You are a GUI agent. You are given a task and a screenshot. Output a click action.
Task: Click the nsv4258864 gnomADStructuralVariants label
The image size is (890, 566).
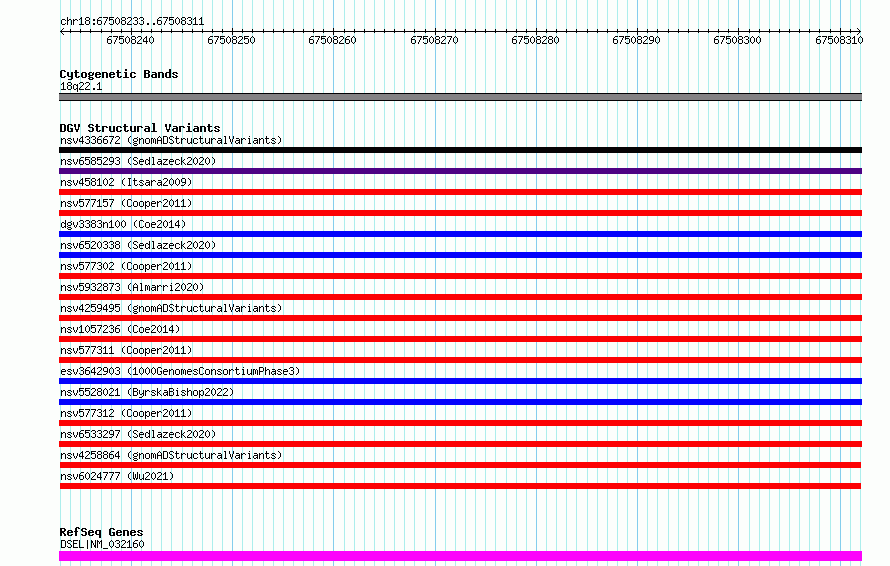click(171, 455)
